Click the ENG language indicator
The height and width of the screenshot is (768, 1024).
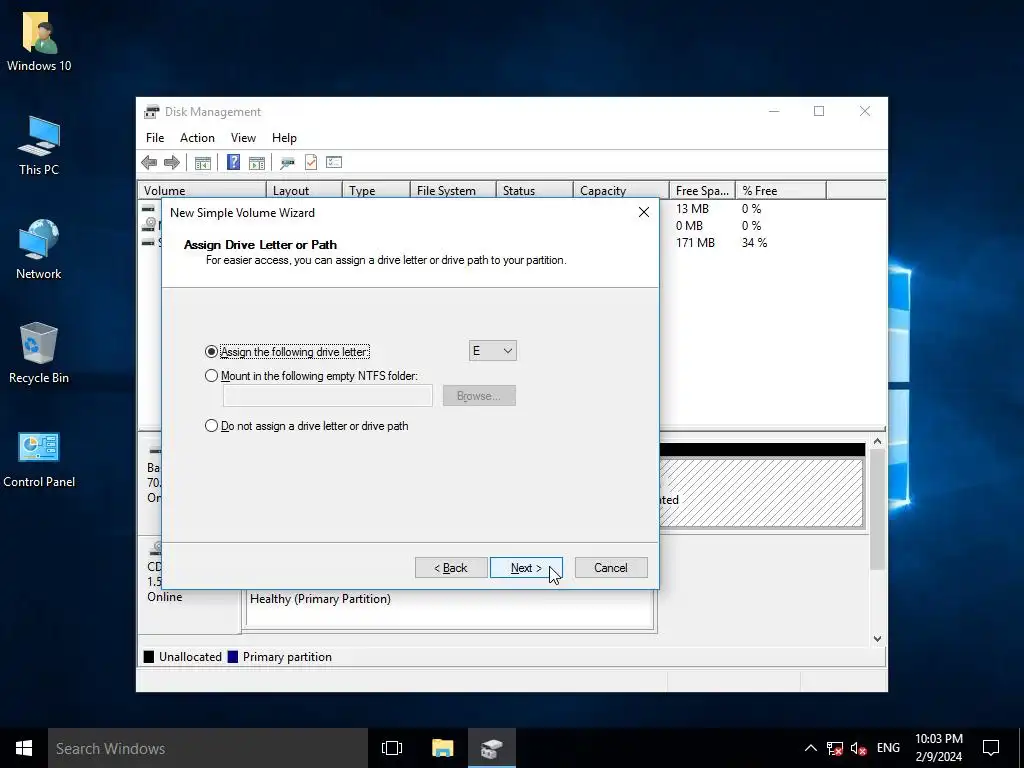pyautogui.click(x=888, y=748)
